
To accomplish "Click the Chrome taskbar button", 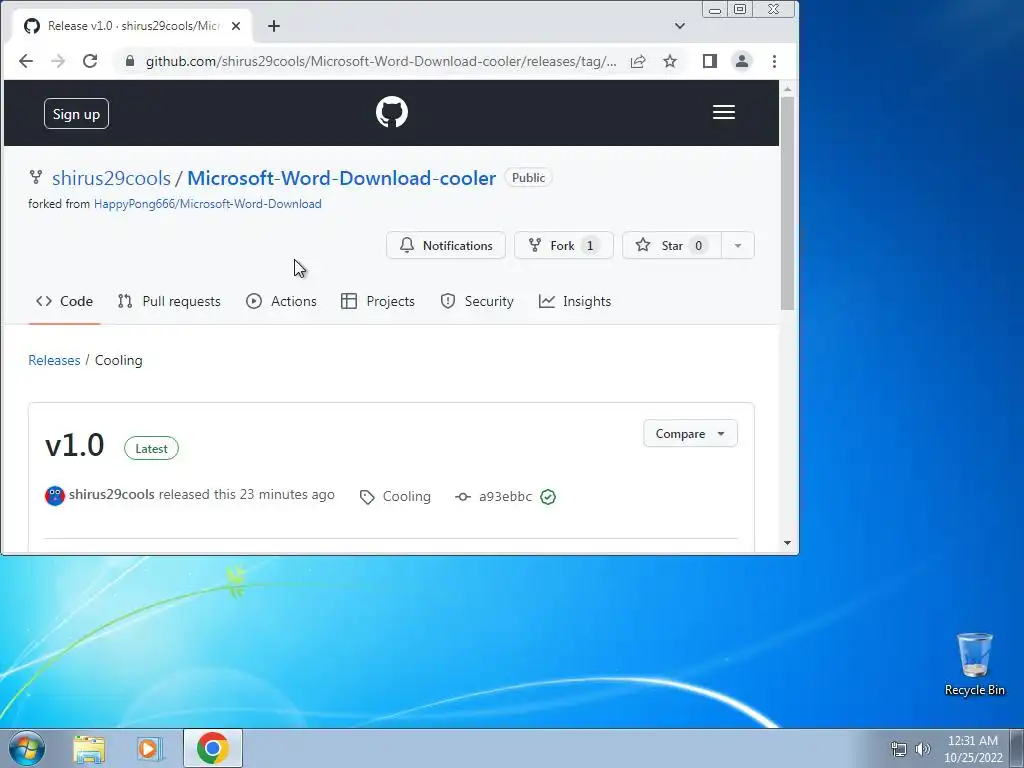I will [x=213, y=748].
